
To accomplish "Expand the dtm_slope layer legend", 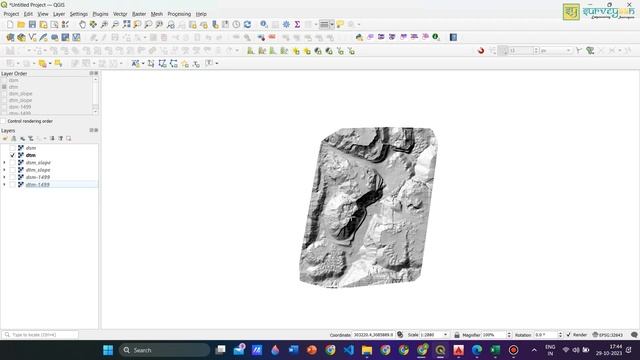I will pyautogui.click(x=4, y=170).
